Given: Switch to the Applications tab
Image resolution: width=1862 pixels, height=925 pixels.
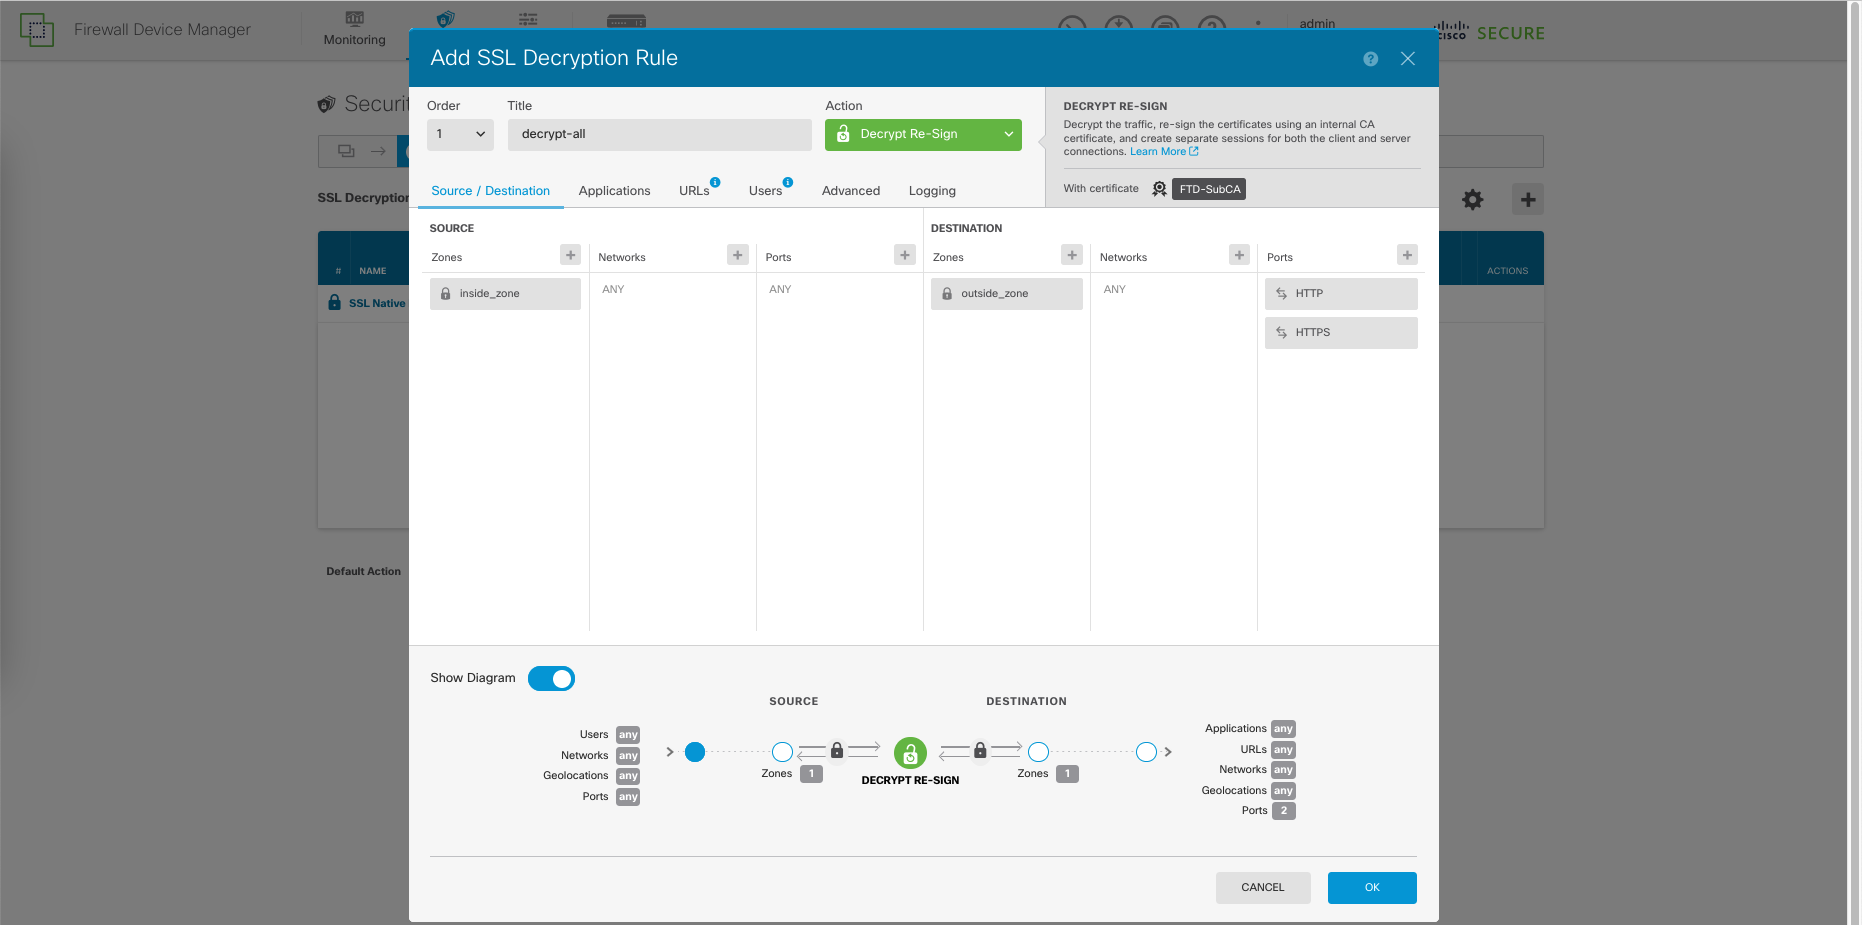Looking at the screenshot, I should point(614,191).
